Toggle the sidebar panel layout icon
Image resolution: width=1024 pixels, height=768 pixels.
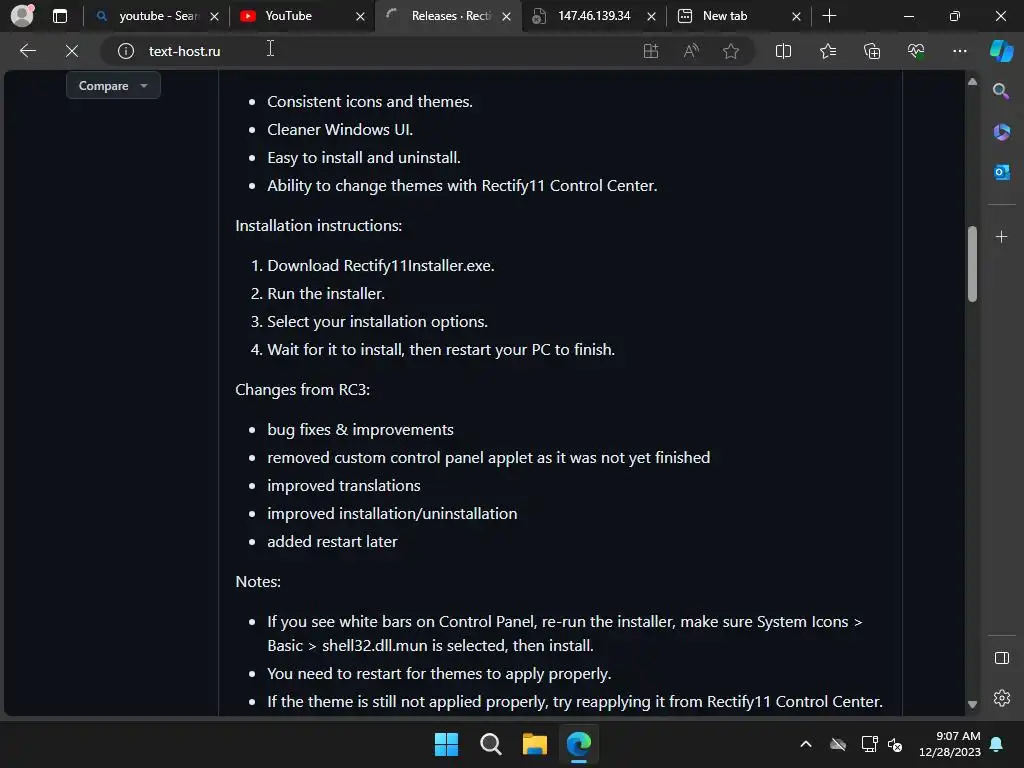1001,658
